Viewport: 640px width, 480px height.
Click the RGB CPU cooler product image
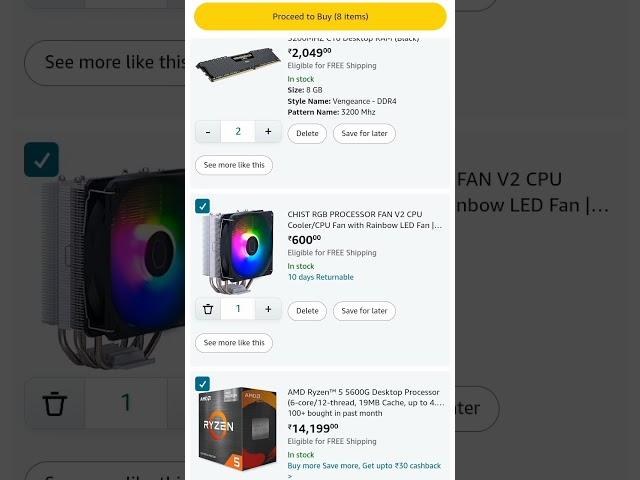coord(238,251)
